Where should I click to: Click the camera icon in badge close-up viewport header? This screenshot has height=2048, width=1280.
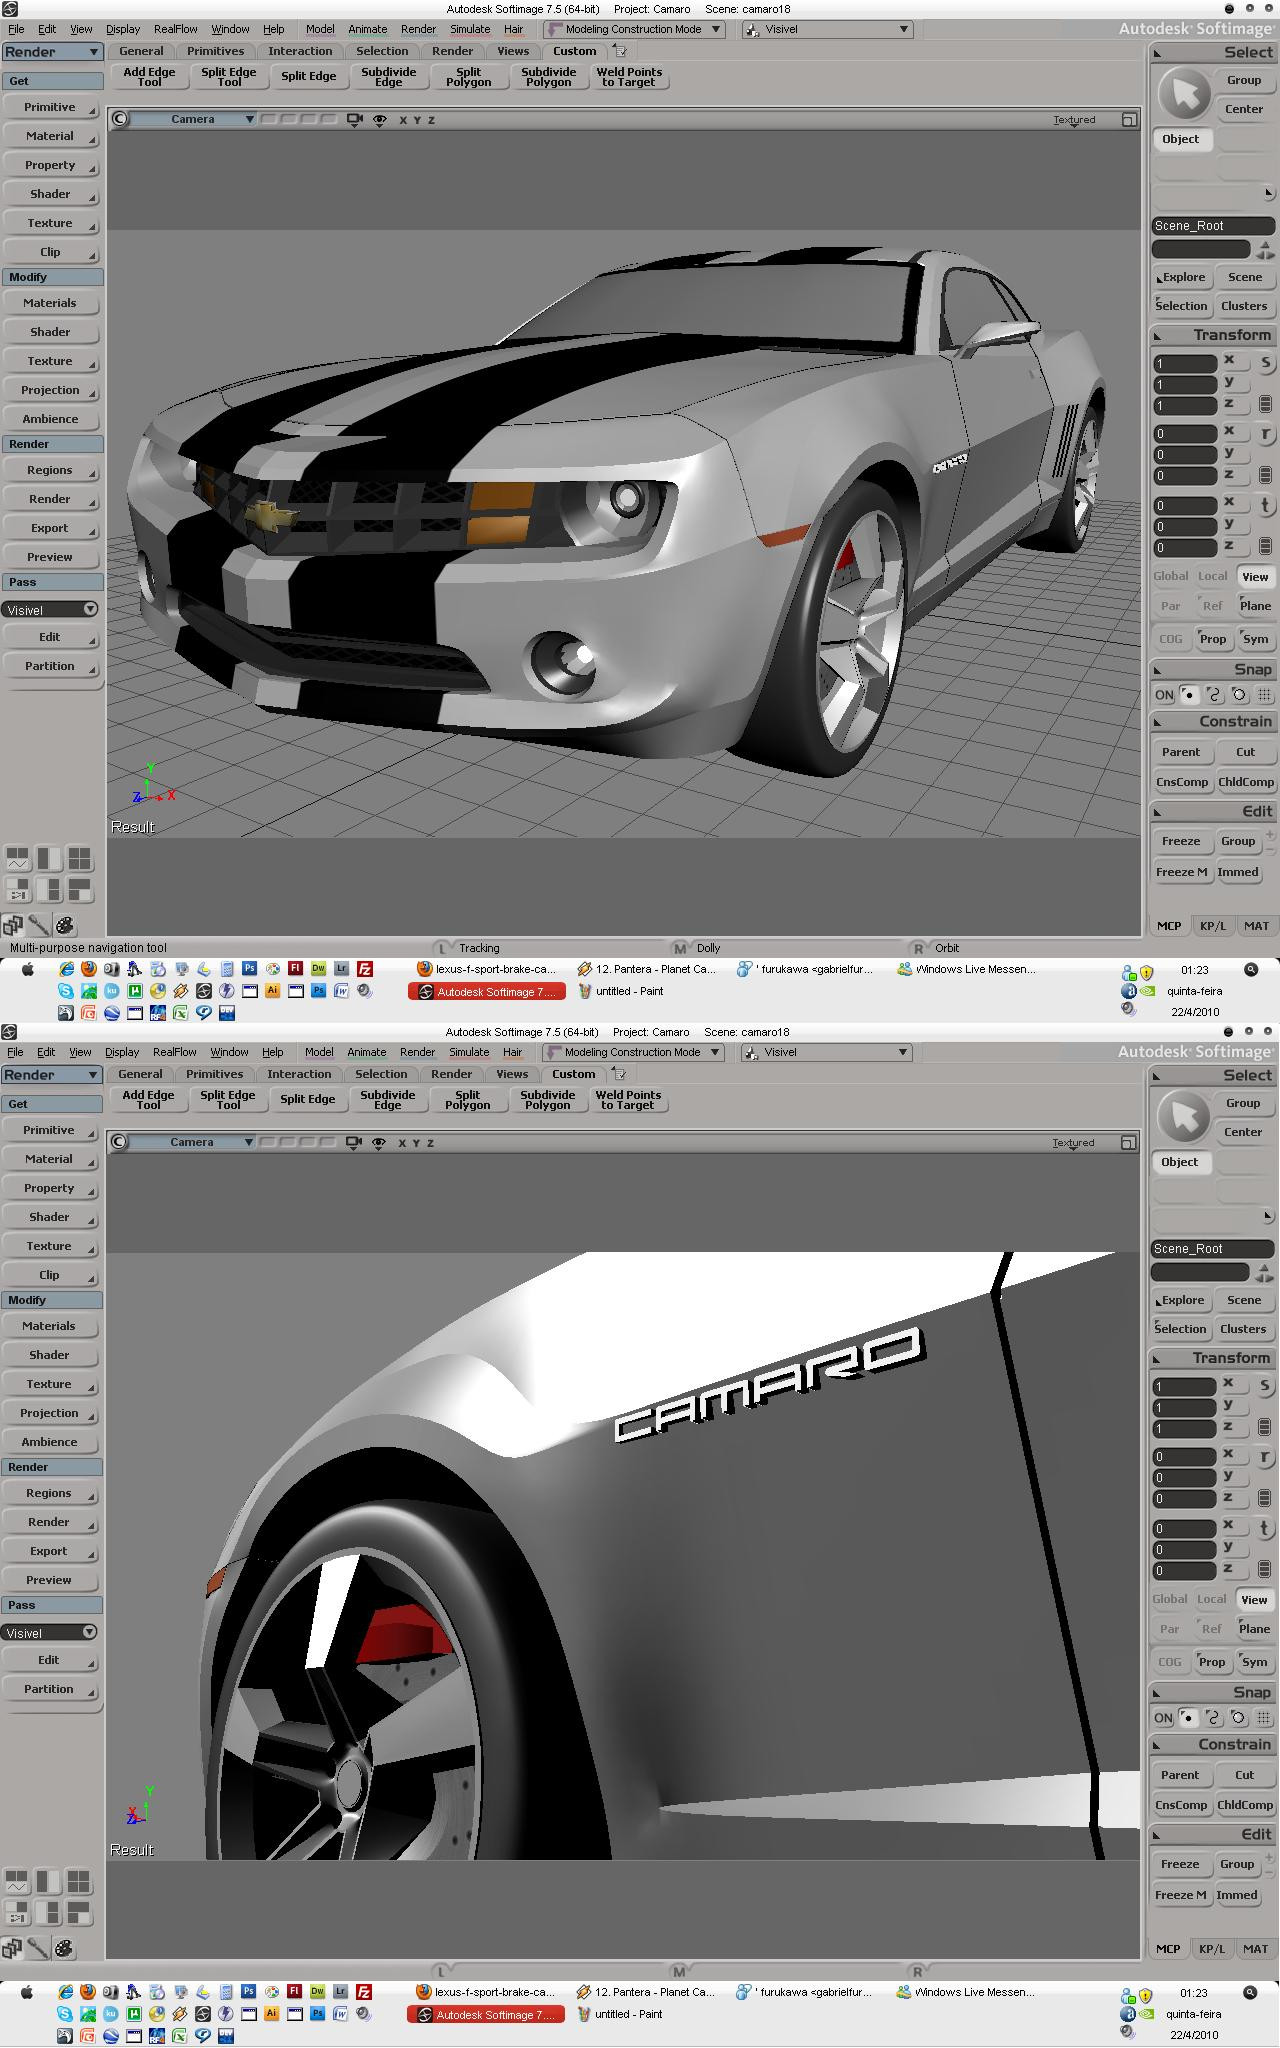click(x=353, y=1142)
